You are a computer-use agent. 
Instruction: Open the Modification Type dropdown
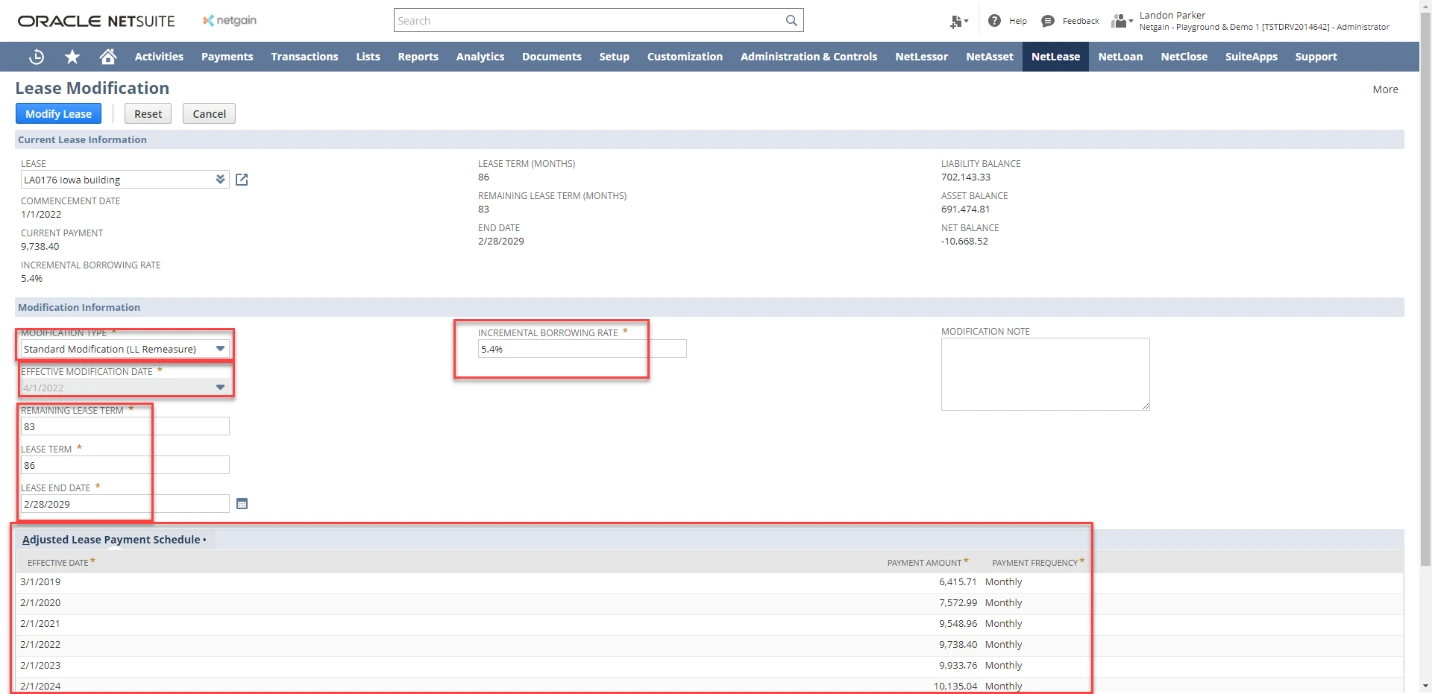(222, 346)
